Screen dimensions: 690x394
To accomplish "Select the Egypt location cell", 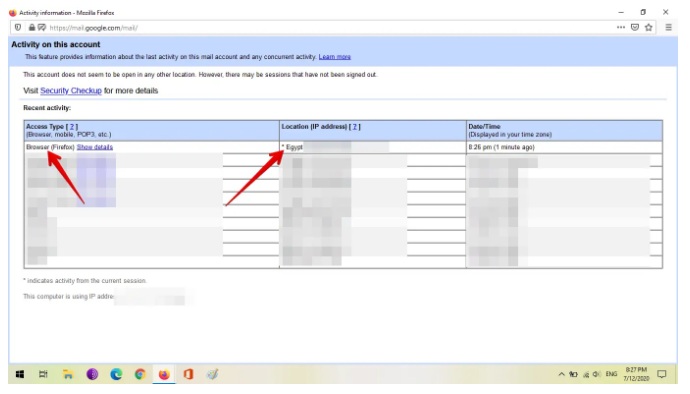I will tap(372, 147).
